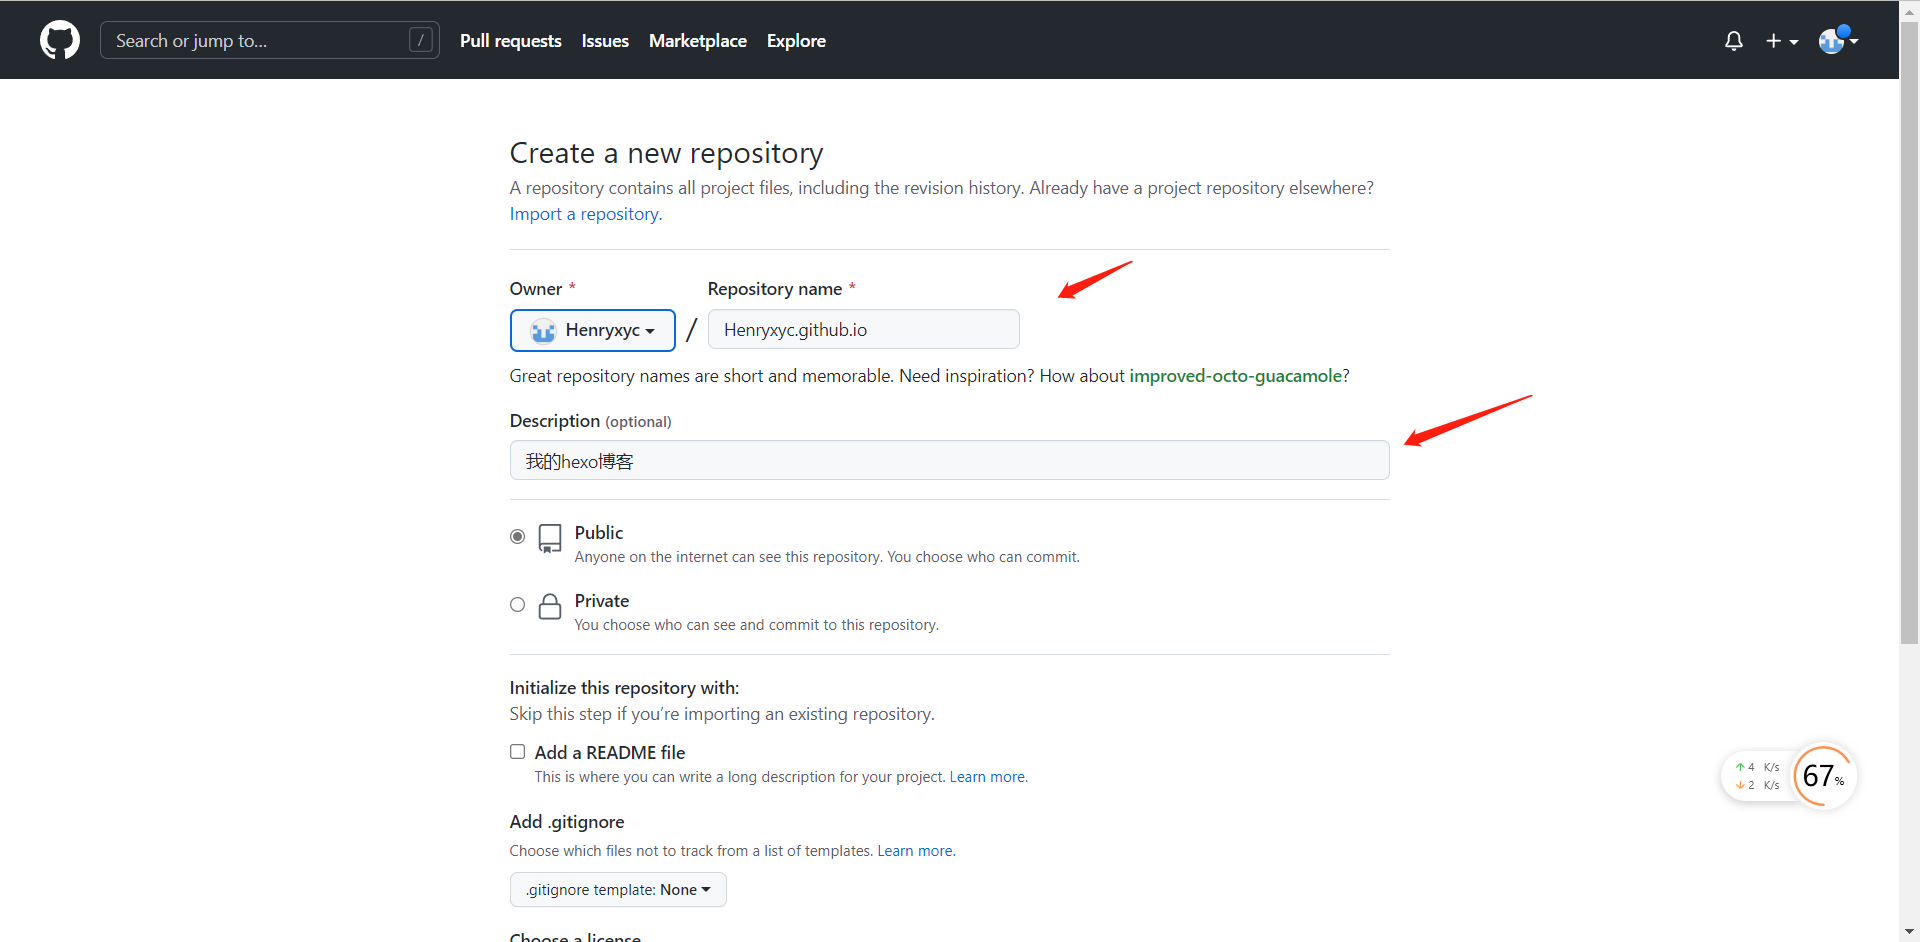Open Pull requests in the top navigation
Screen dimensions: 1920x942
click(x=510, y=41)
